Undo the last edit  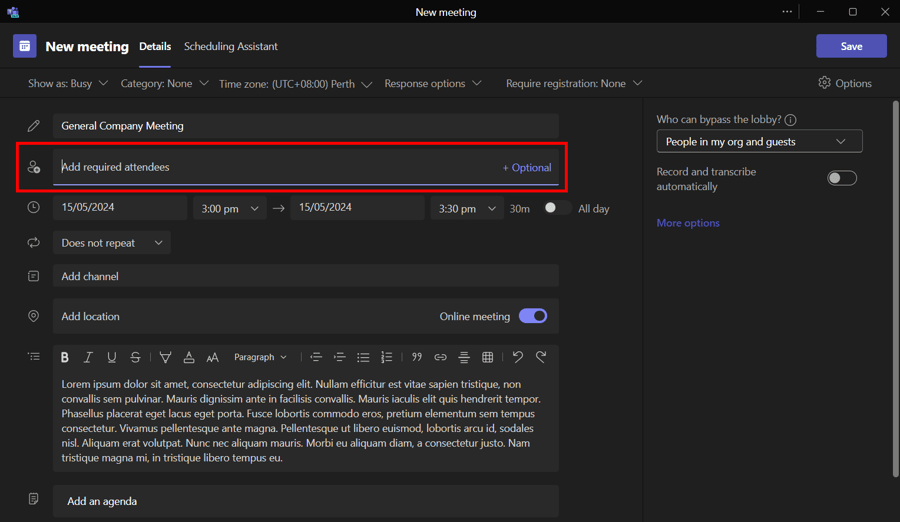point(518,357)
